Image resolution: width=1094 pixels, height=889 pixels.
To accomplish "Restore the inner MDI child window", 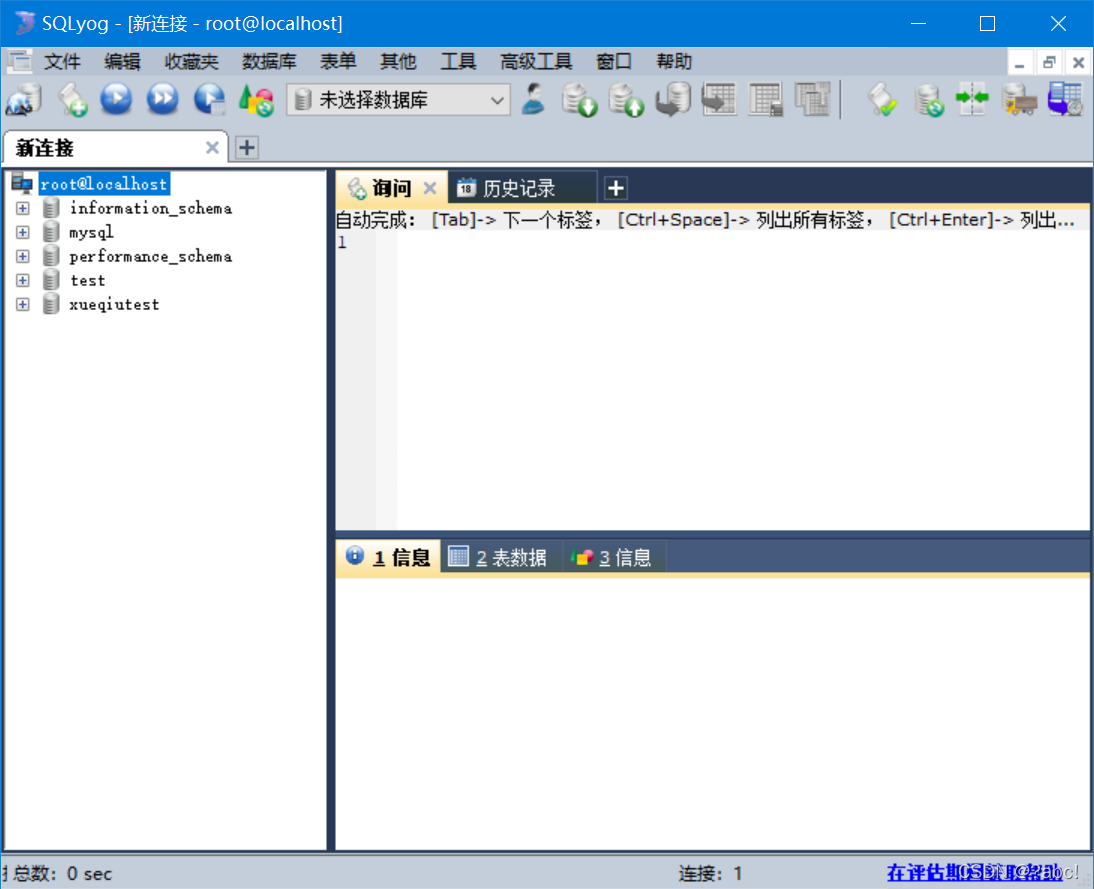I will [x=1049, y=63].
